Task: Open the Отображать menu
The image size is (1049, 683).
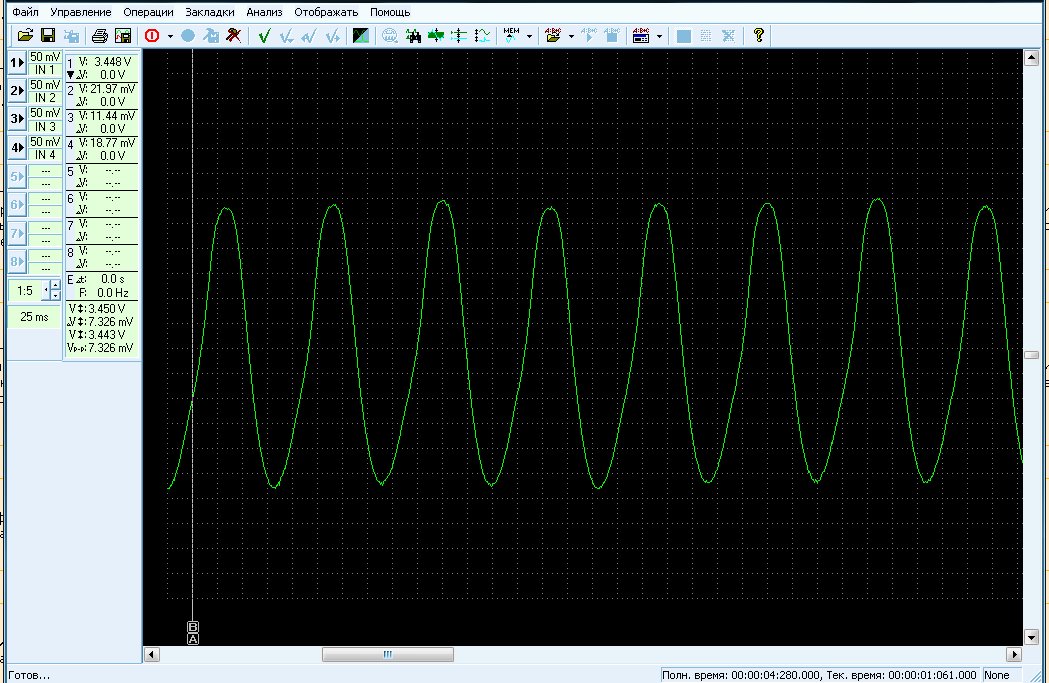Action: tap(326, 12)
